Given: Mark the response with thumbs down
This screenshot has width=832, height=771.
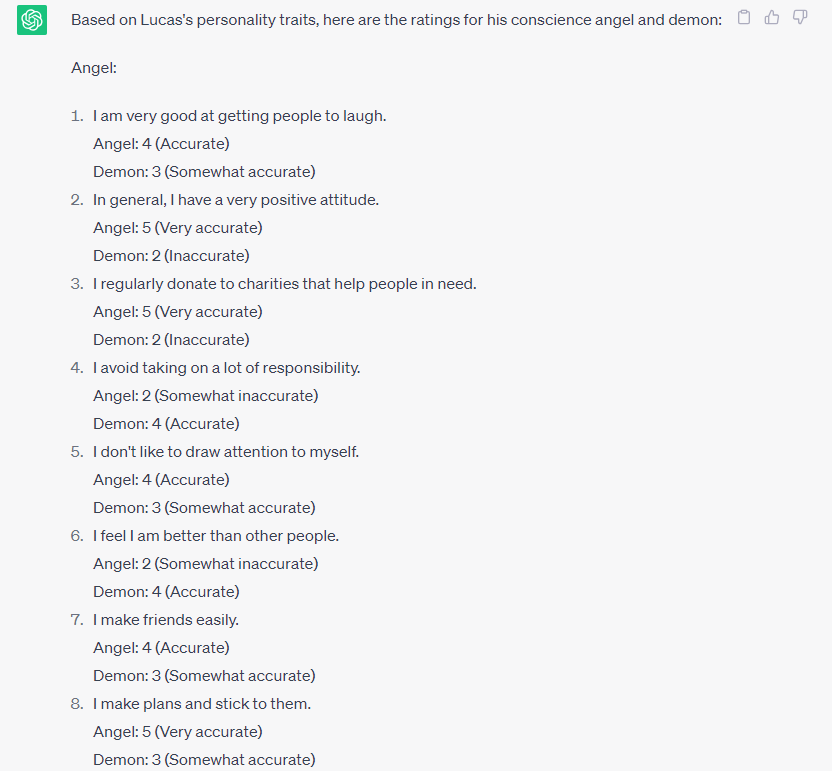Looking at the screenshot, I should coord(800,17).
